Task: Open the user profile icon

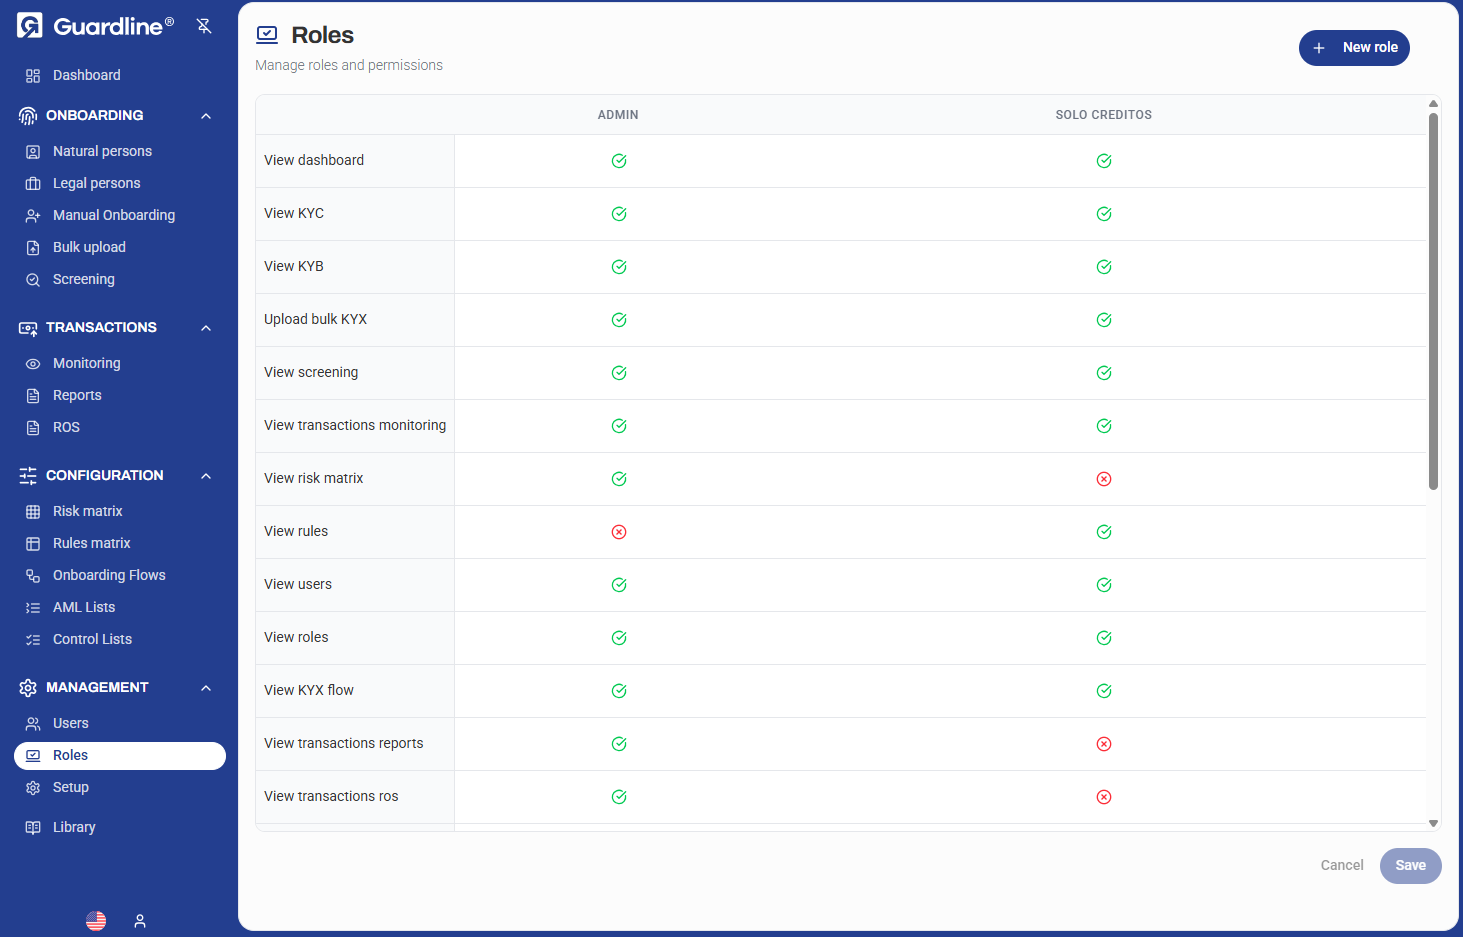Action: [x=140, y=921]
